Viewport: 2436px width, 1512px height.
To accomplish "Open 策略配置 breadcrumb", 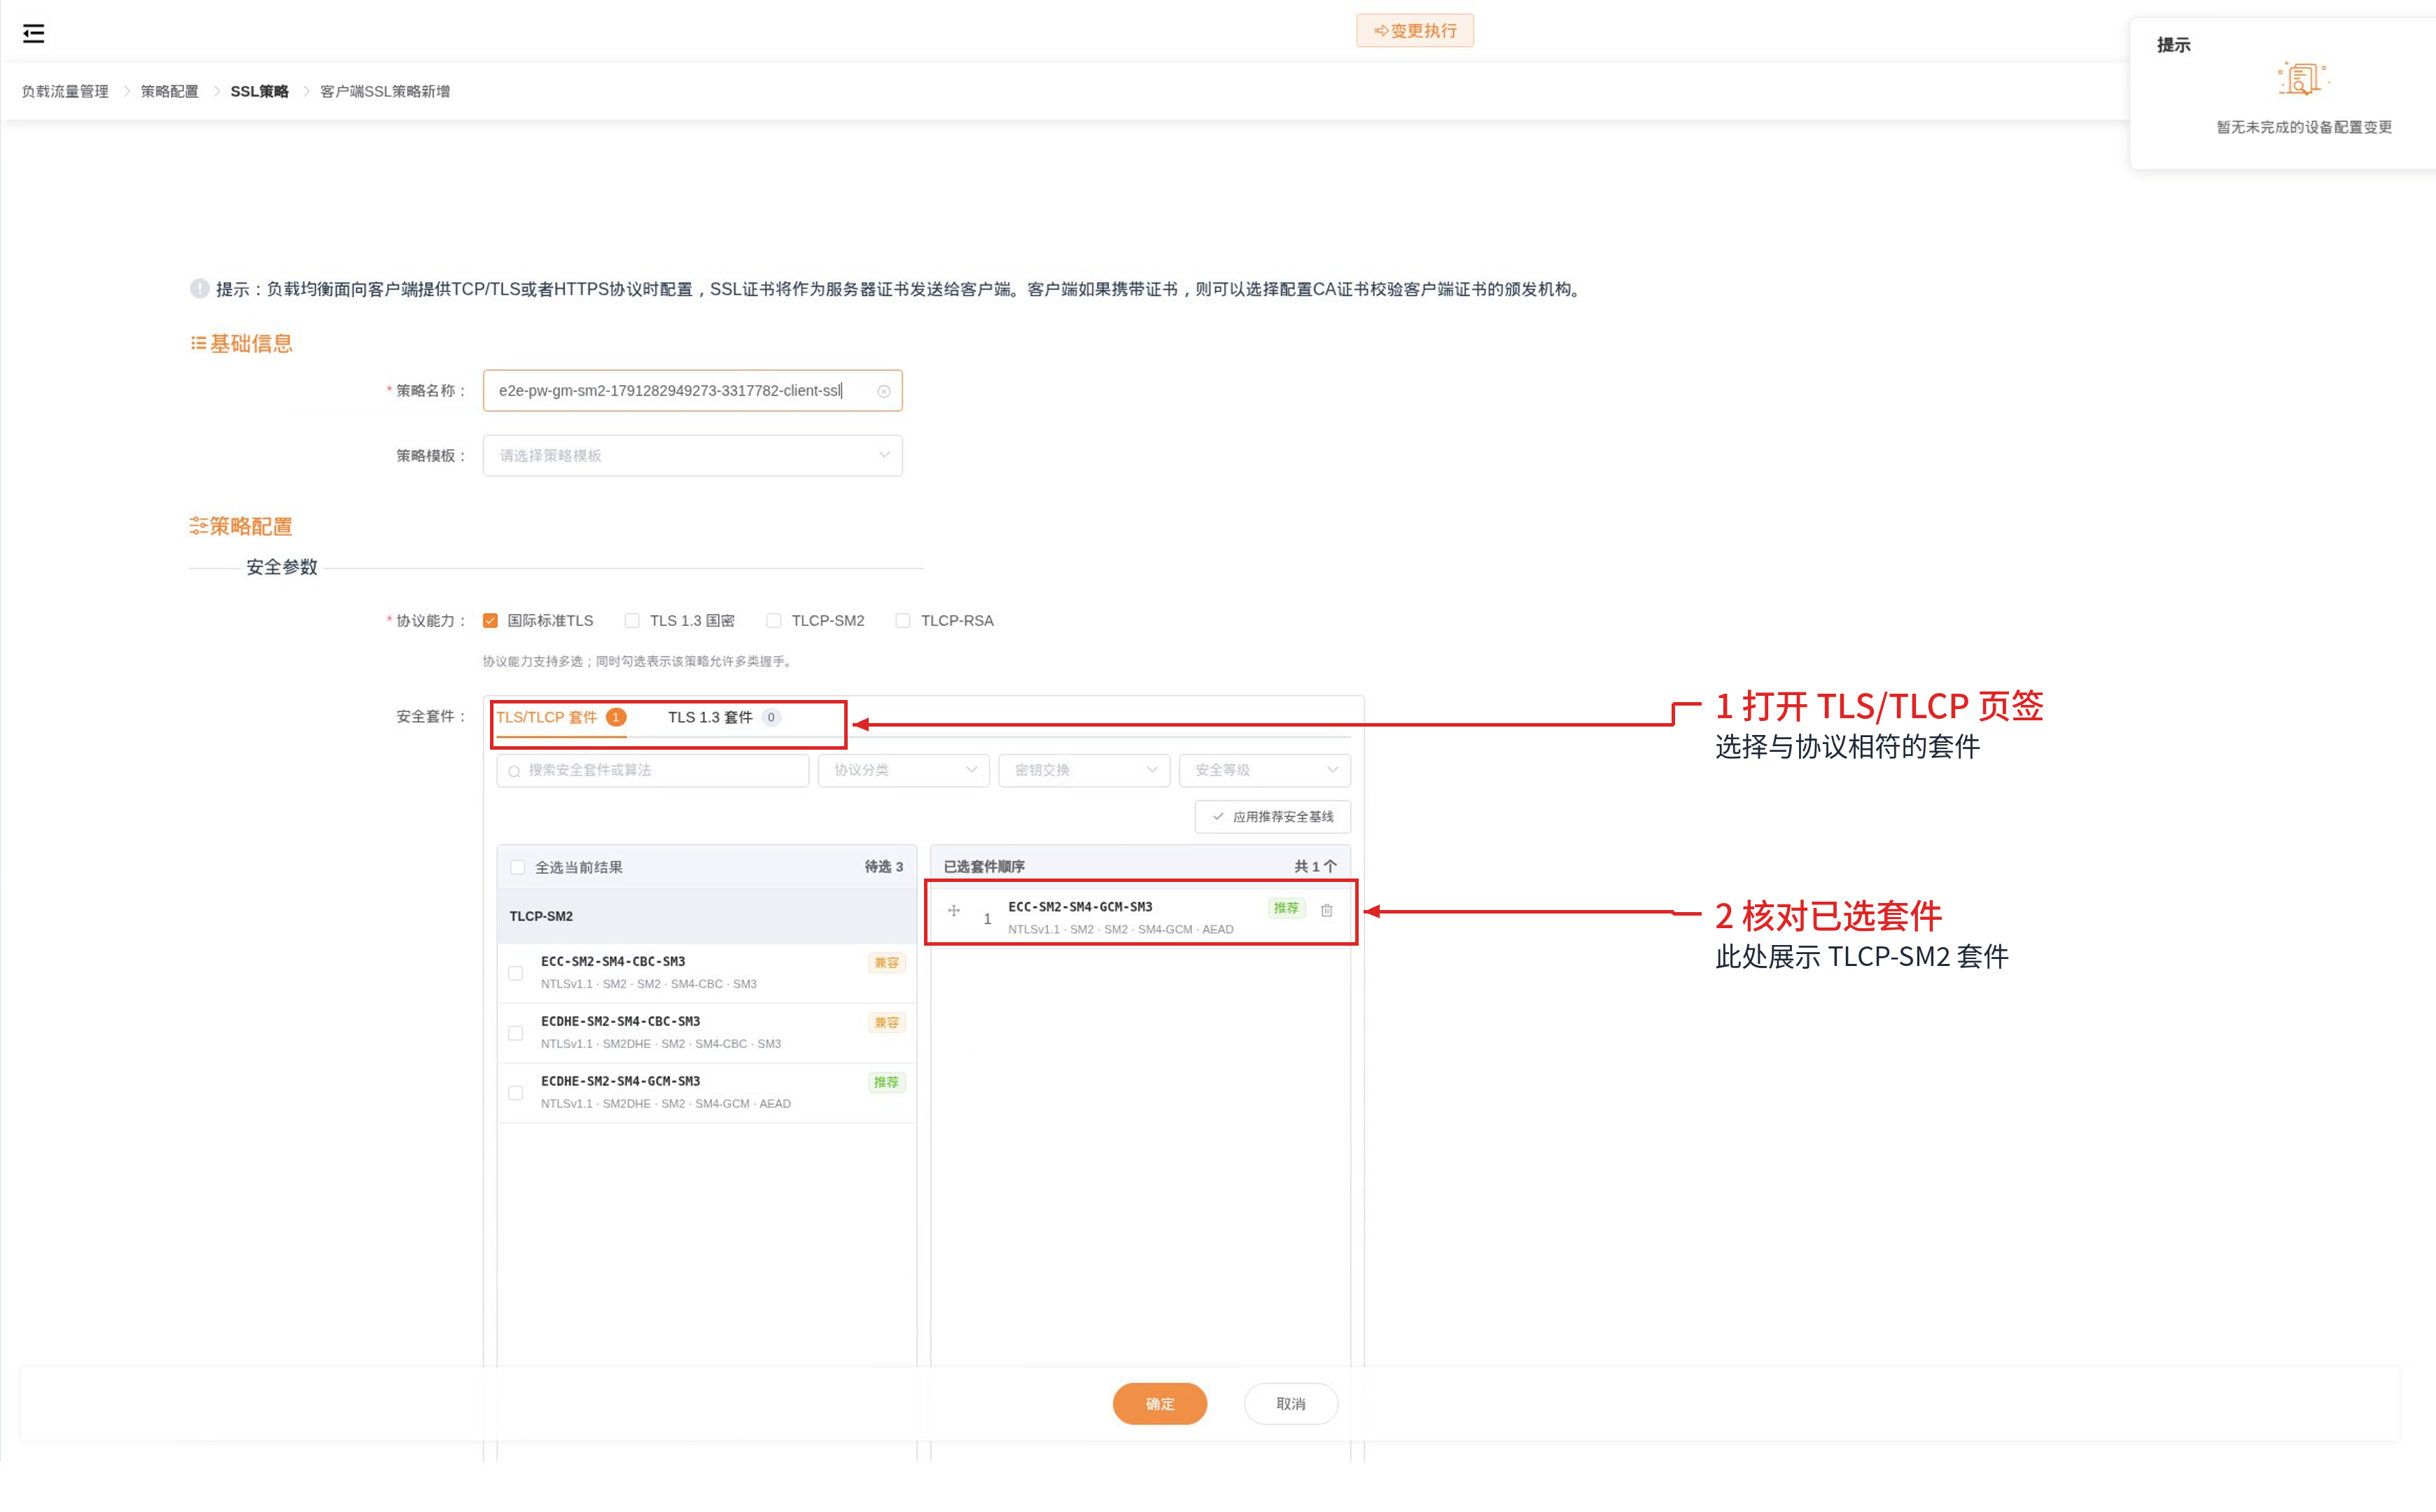I will click(169, 91).
